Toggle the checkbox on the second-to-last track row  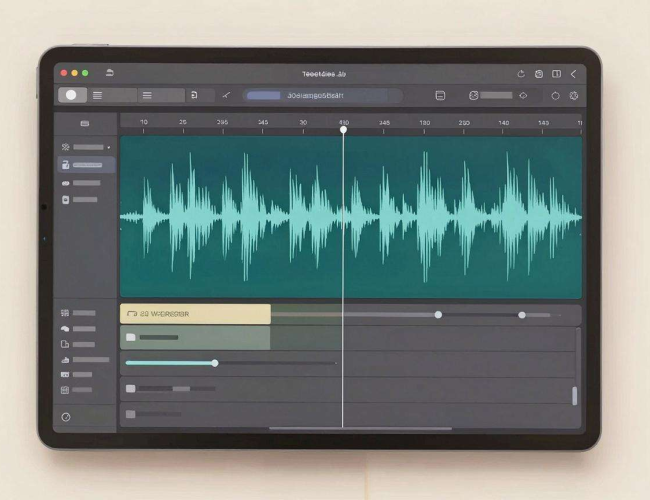(131, 388)
